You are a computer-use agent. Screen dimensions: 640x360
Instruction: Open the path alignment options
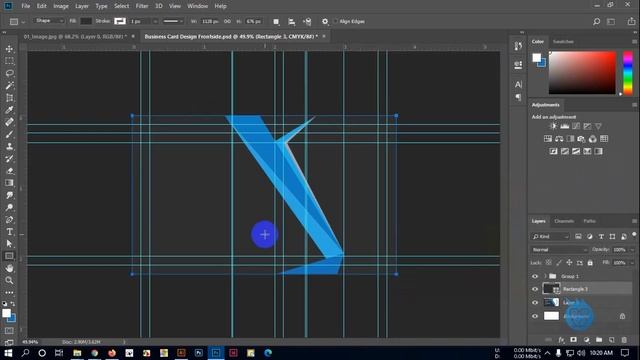[x=291, y=22]
